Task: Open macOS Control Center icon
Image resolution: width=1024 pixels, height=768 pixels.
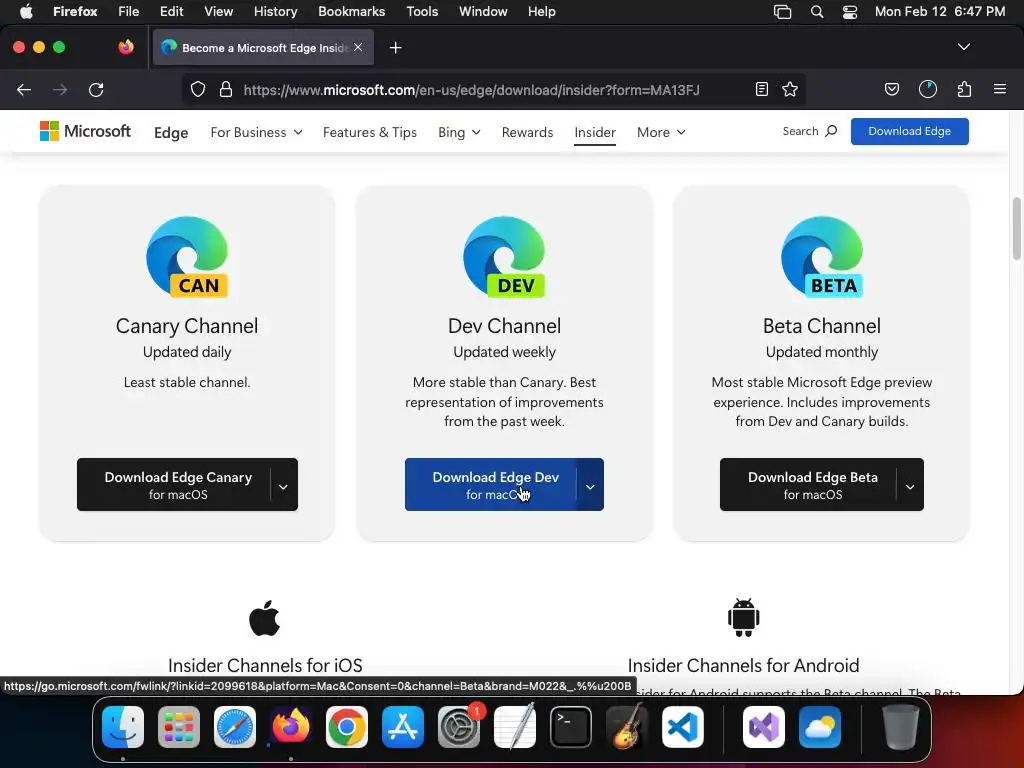Action: click(x=850, y=11)
